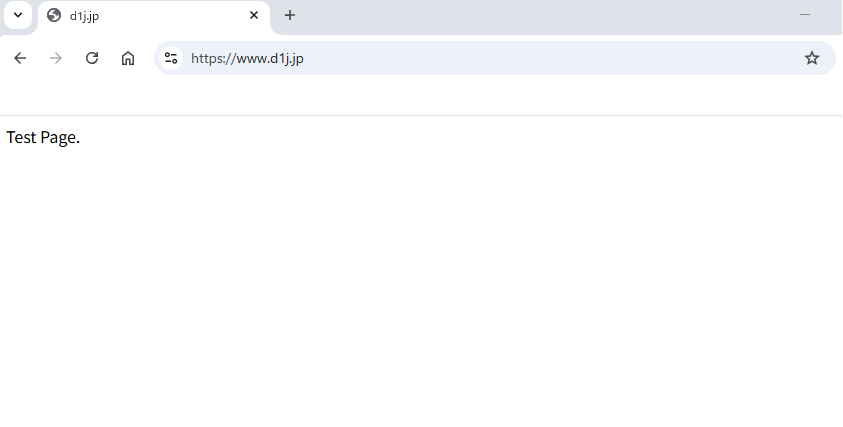Click the word "Page." on the page
Viewport: 843px width, 427px height.
coord(60,138)
